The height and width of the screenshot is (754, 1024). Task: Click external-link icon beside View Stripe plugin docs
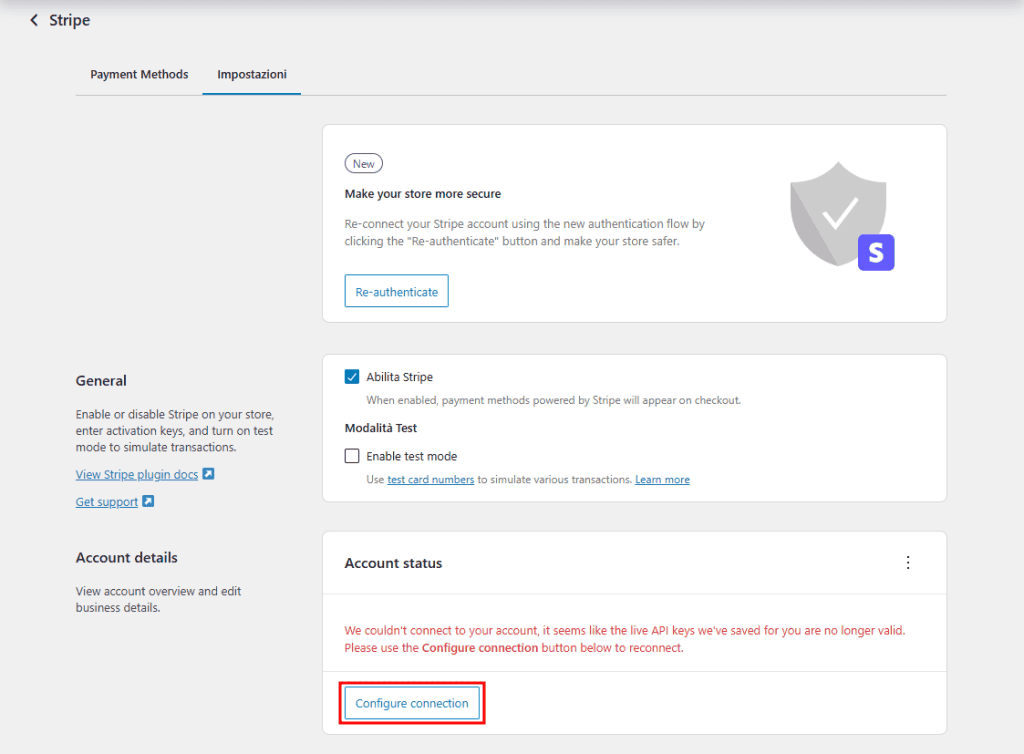[x=208, y=473]
